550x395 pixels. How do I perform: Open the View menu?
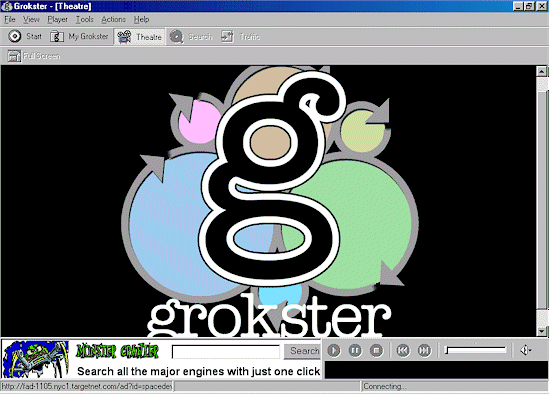[31, 19]
